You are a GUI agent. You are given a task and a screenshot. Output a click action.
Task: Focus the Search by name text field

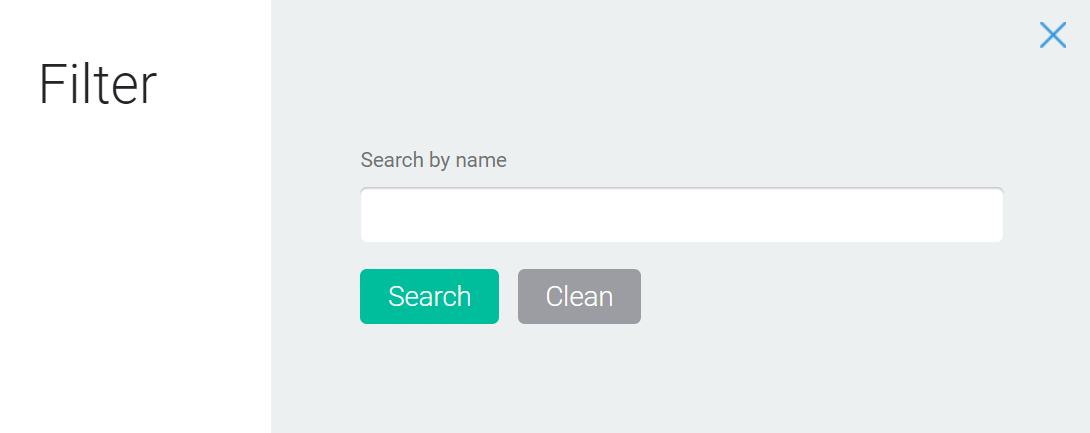click(681, 215)
